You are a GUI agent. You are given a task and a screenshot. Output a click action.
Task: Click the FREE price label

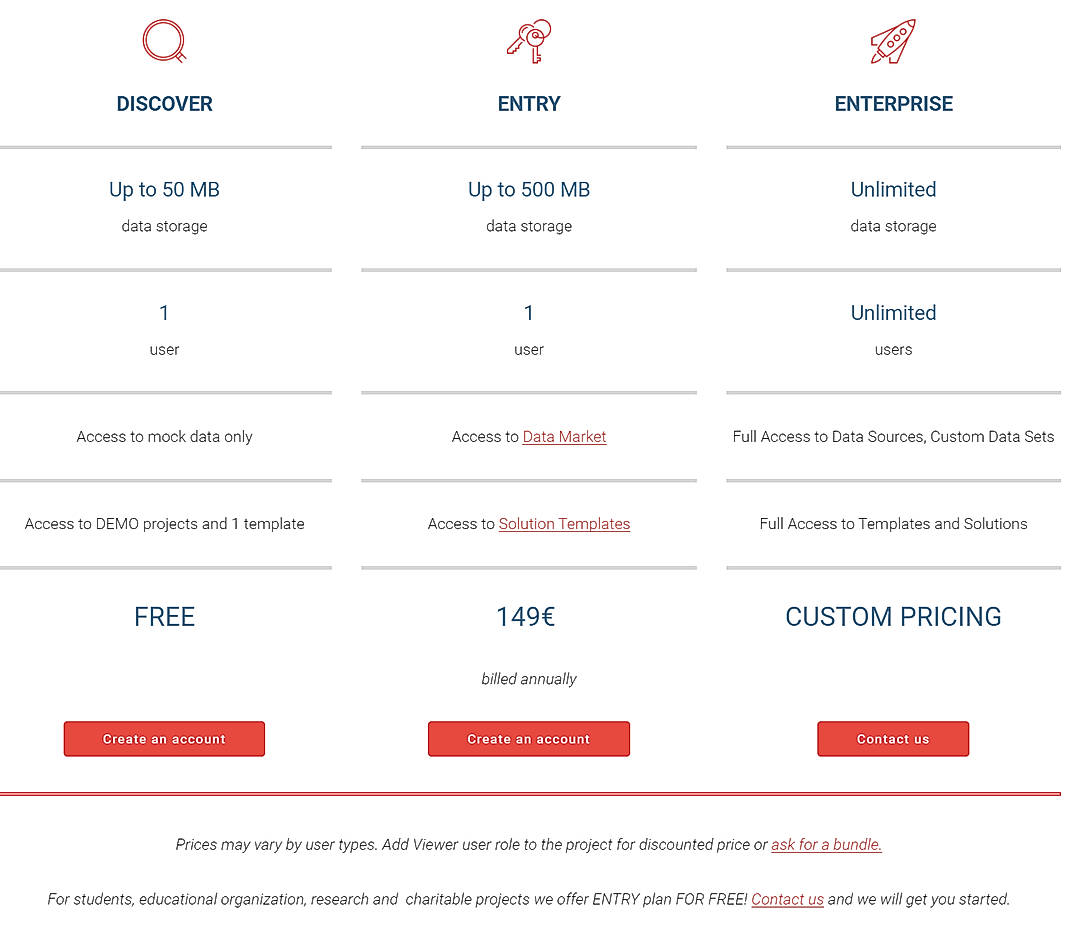click(164, 617)
